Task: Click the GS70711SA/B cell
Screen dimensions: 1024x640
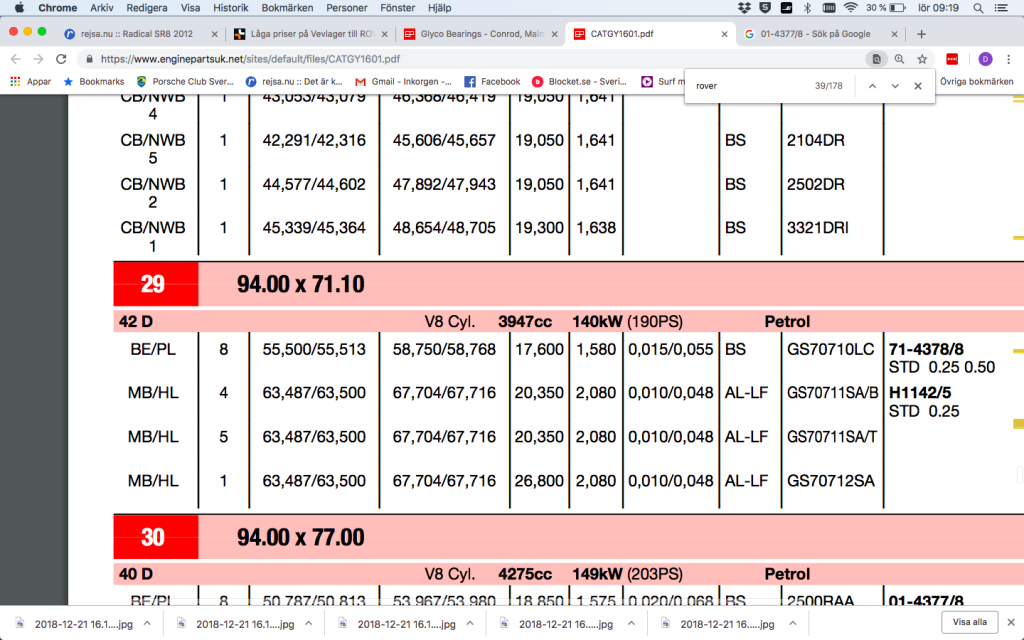Action: (833, 393)
